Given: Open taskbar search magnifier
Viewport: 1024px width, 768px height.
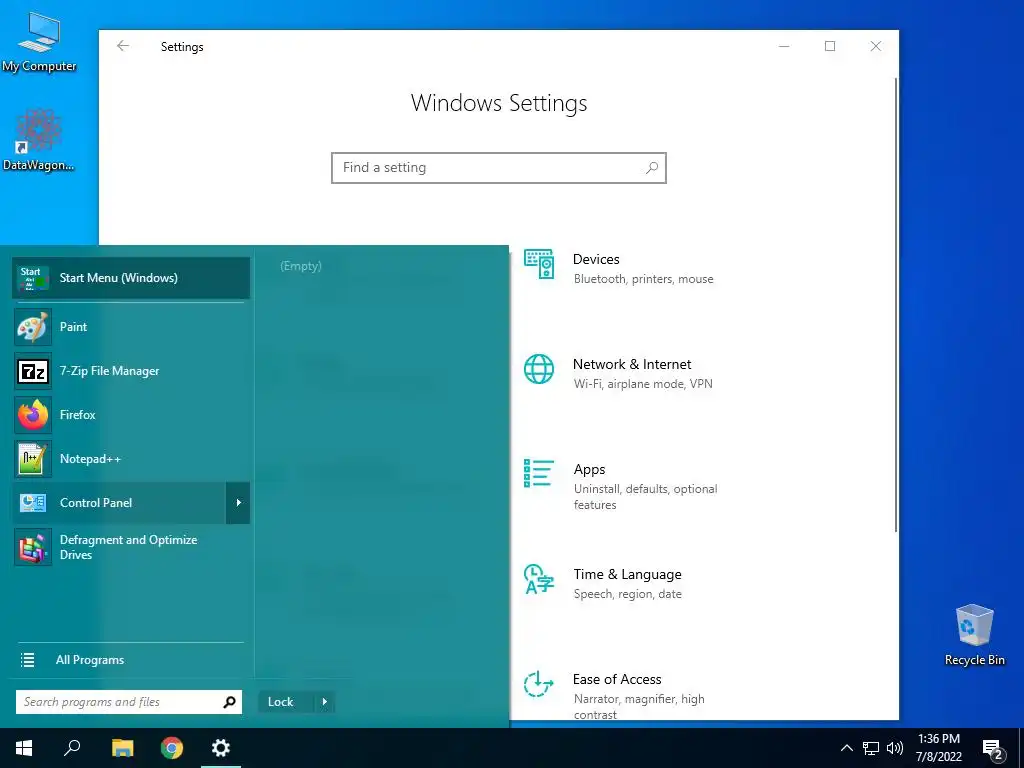Looking at the screenshot, I should point(72,748).
